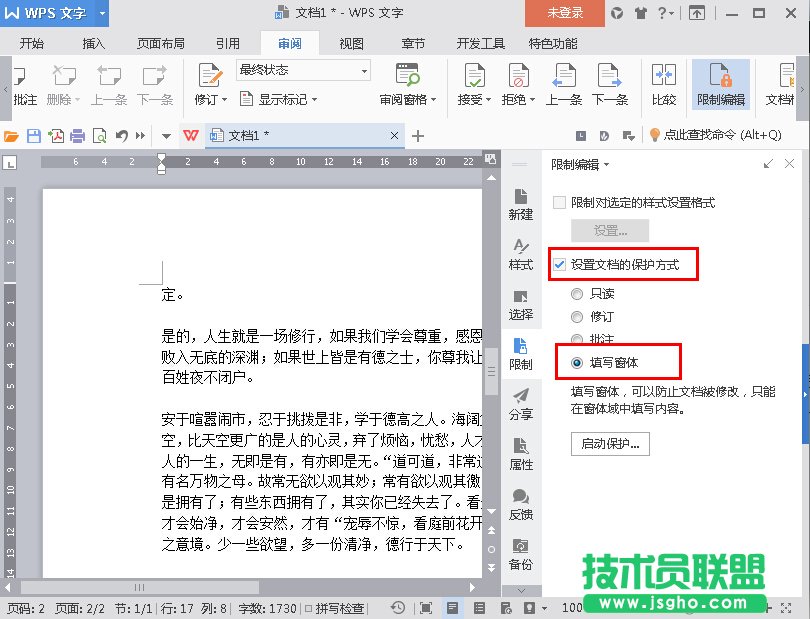
Task: Click the 限制编辑 (Restrict Editing) ribbon icon
Action: pos(720,83)
